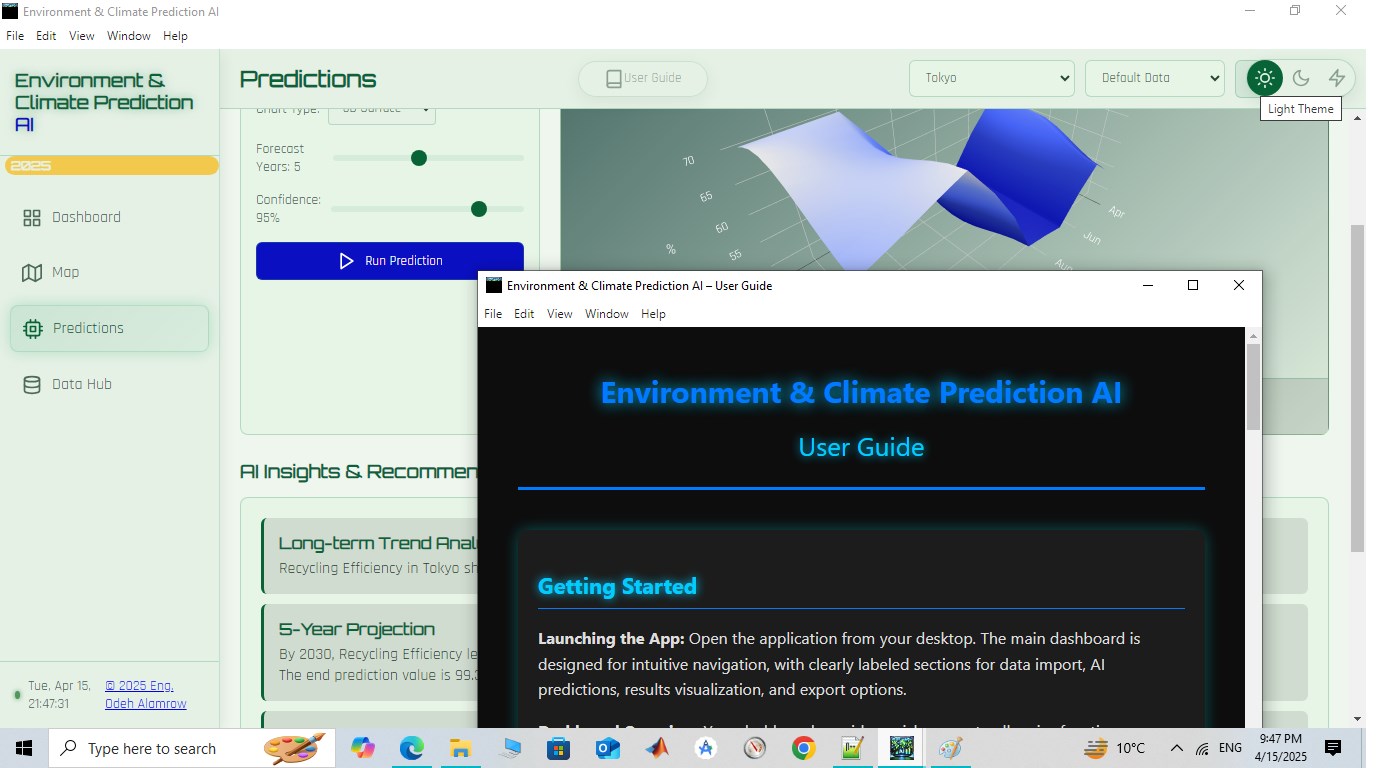Launch Google Chrome from the taskbar
Viewport: 1384px width, 768px height.
[803, 748]
